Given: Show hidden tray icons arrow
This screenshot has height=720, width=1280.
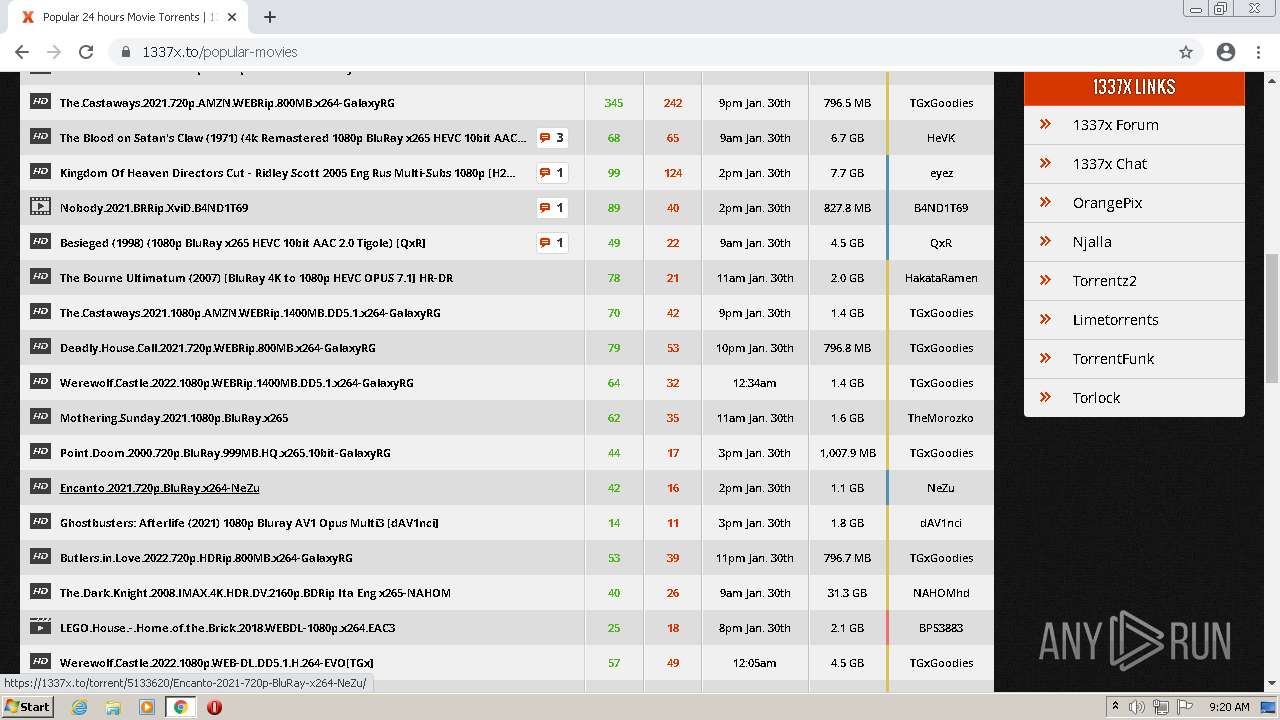Looking at the screenshot, I should tap(1116, 707).
